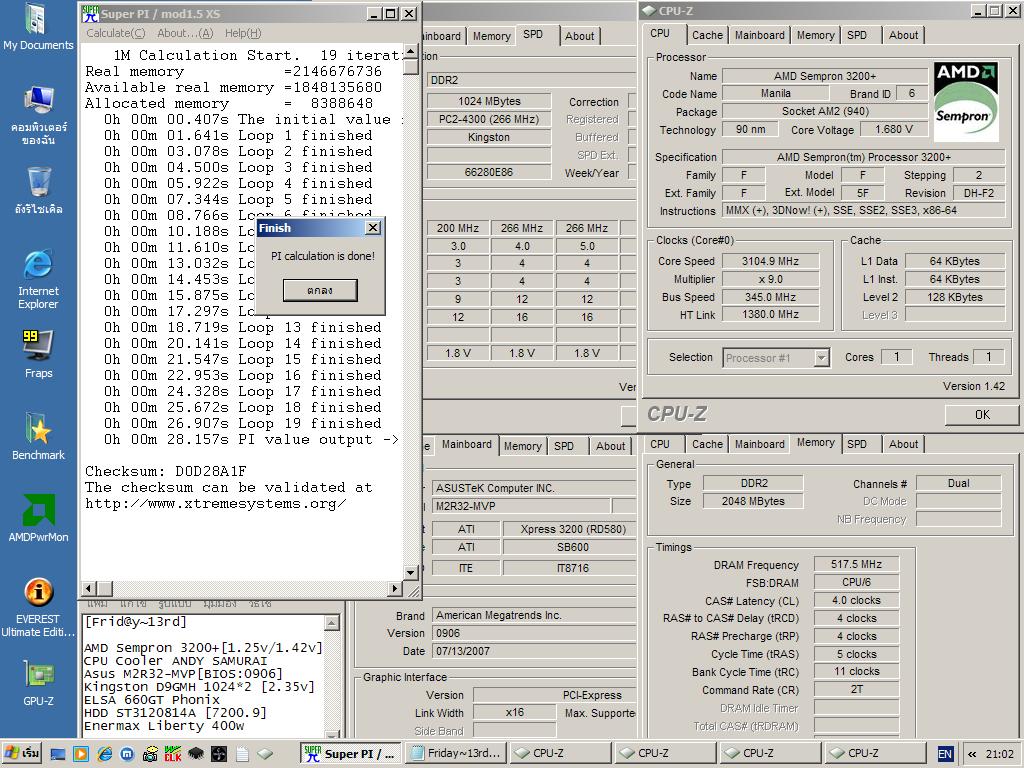Open My Documents desktop icon
Viewport: 1024px width, 768px height.
pyautogui.click(x=38, y=26)
